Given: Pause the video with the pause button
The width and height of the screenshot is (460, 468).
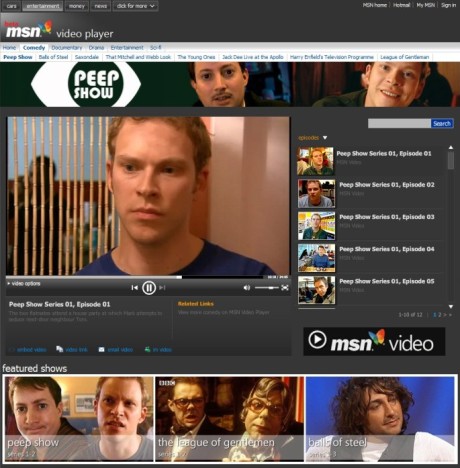Looking at the screenshot, I should (149, 287).
